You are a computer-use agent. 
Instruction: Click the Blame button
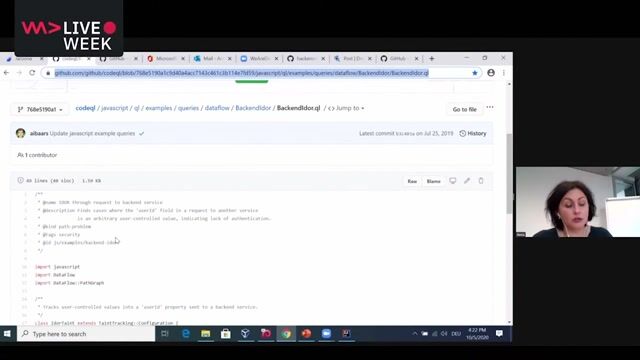coord(433,181)
